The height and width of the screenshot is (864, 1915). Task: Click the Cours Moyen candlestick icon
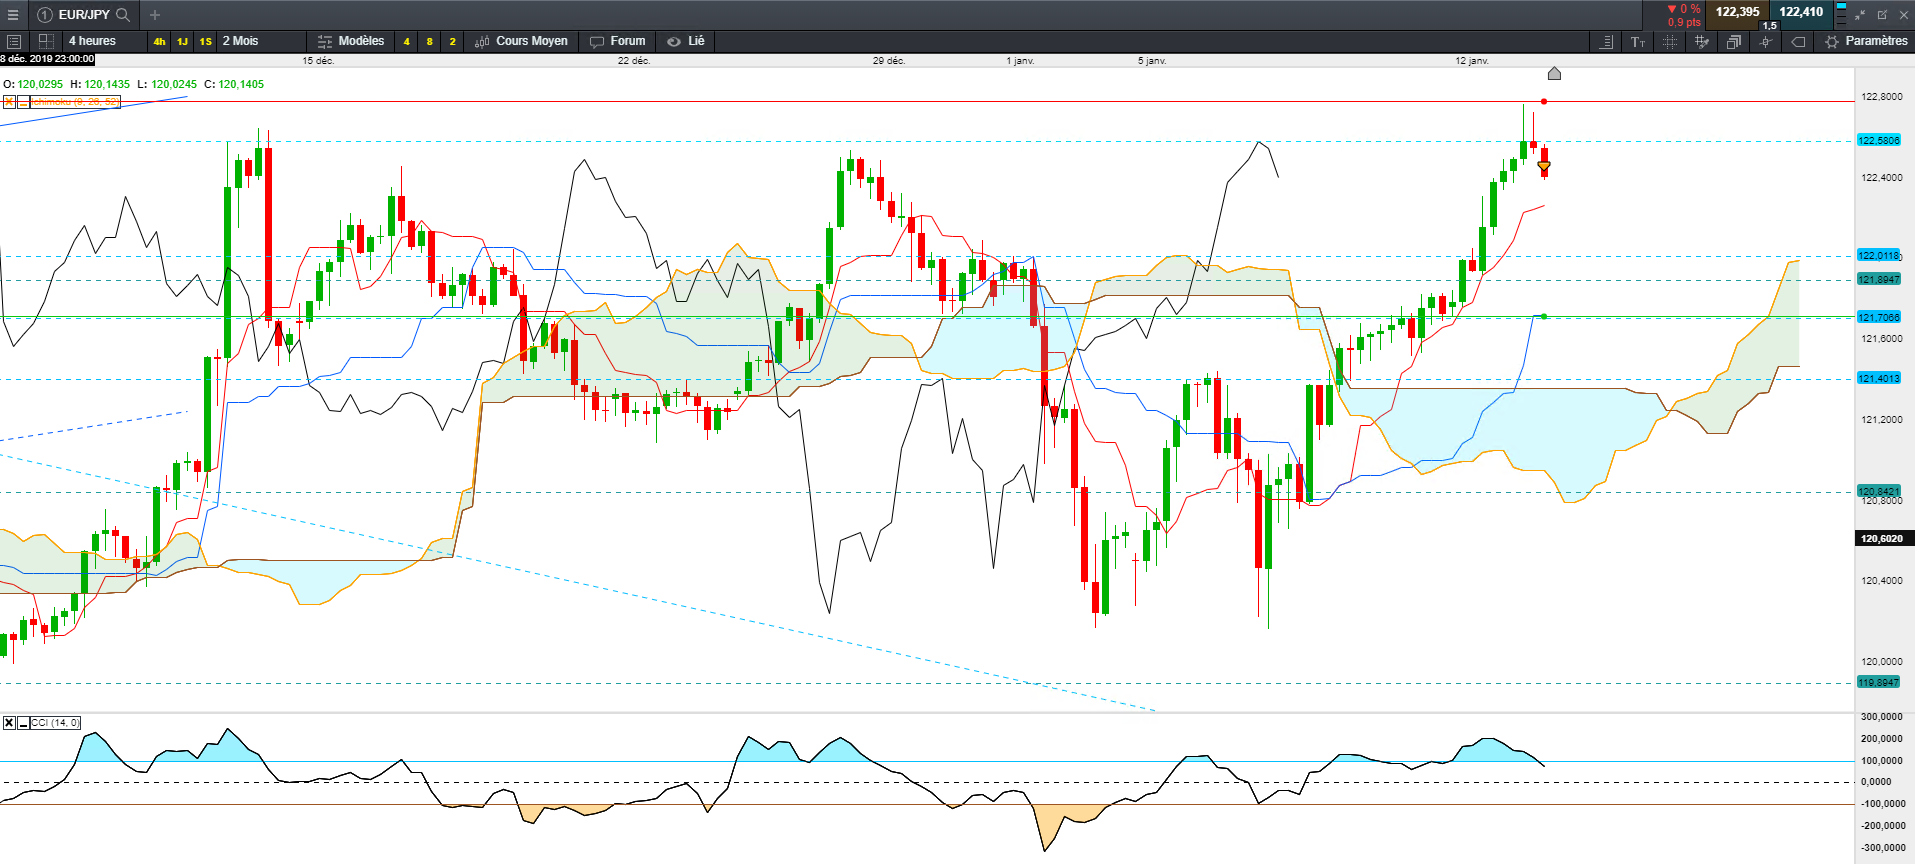click(x=482, y=41)
